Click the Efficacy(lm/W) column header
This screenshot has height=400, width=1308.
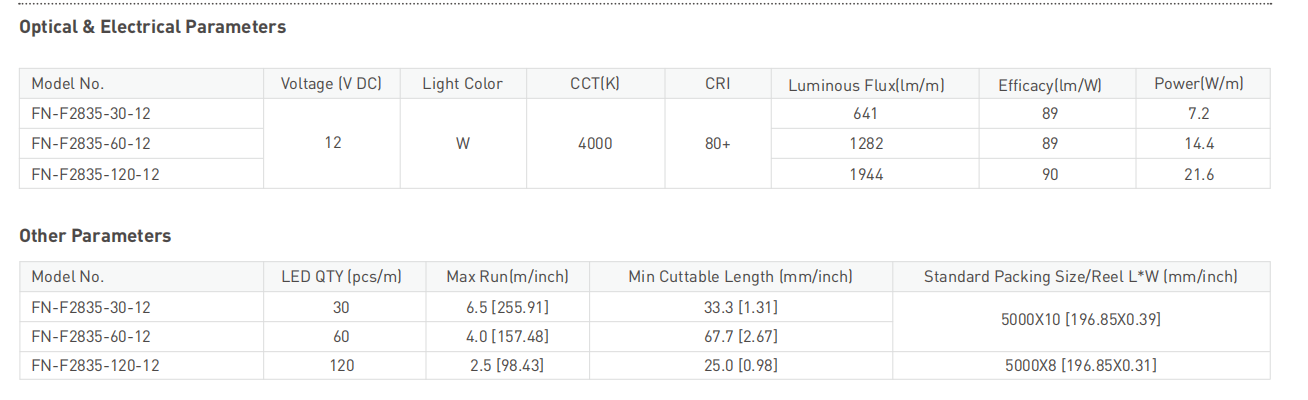(x=1050, y=85)
